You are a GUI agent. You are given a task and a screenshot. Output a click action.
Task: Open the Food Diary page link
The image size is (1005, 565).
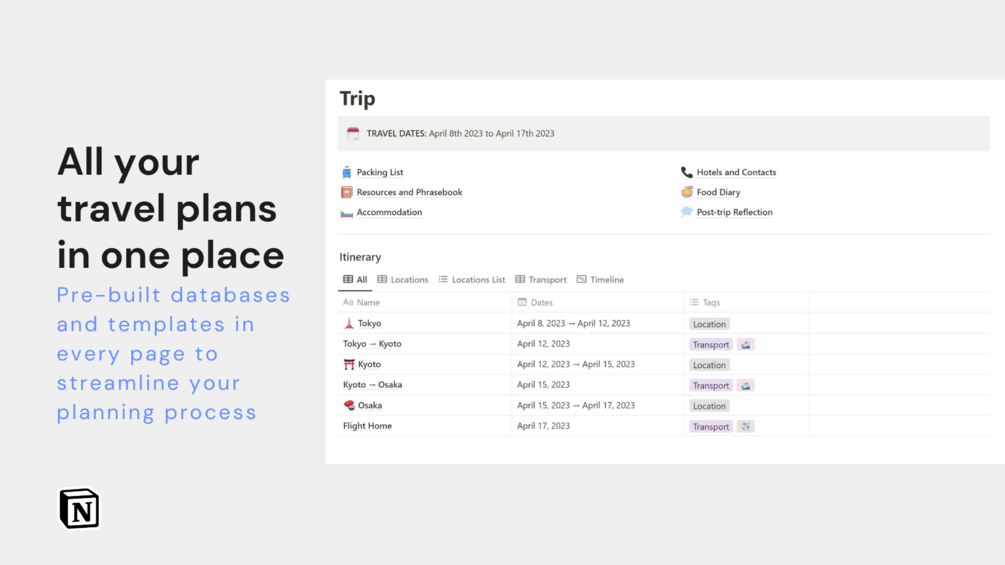click(x=718, y=192)
